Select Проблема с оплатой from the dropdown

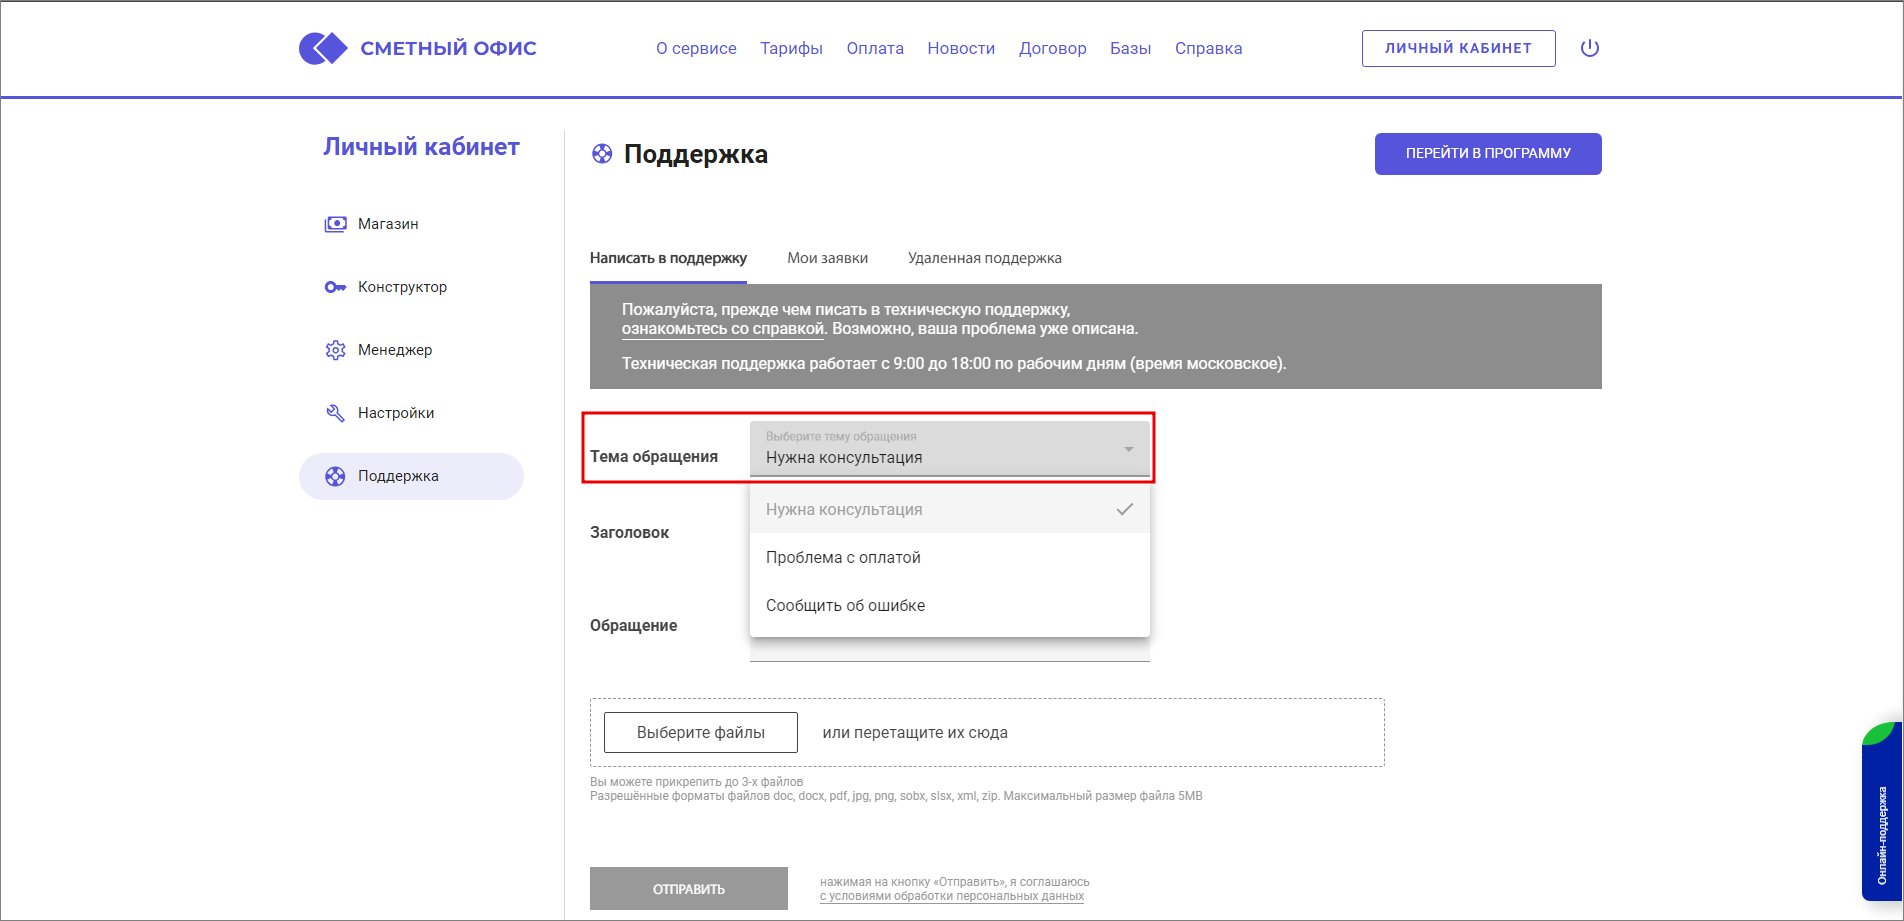pos(843,557)
